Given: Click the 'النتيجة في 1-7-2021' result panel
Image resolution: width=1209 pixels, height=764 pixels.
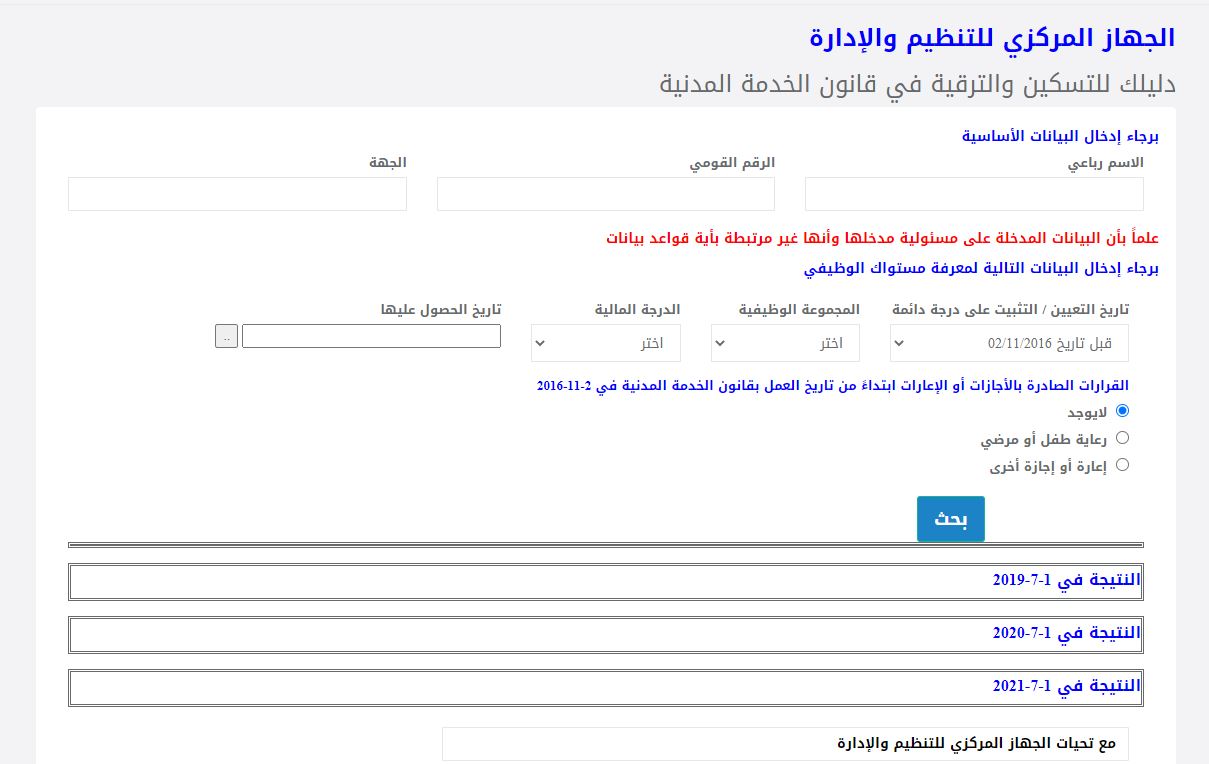Looking at the screenshot, I should [605, 687].
